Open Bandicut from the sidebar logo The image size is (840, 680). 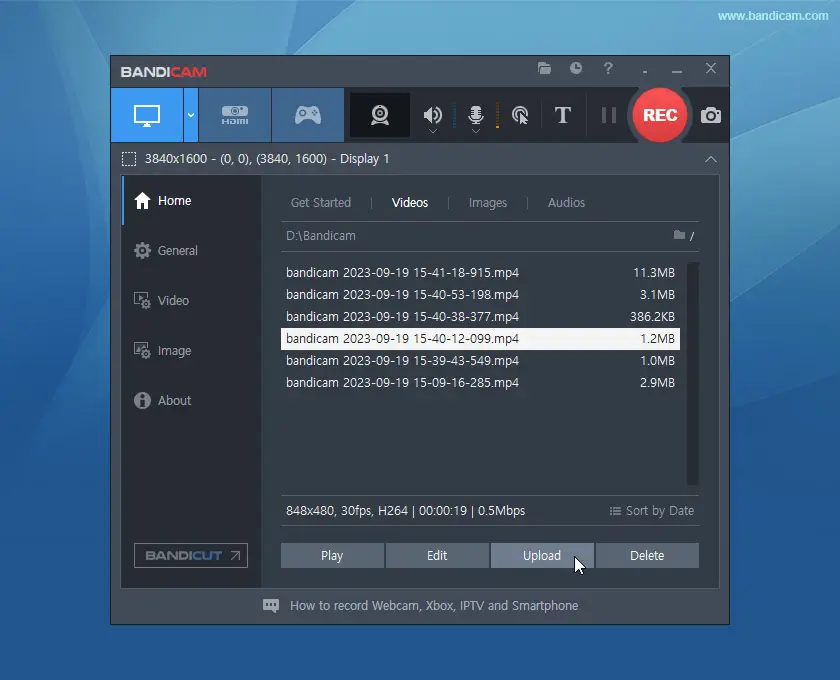(190, 555)
